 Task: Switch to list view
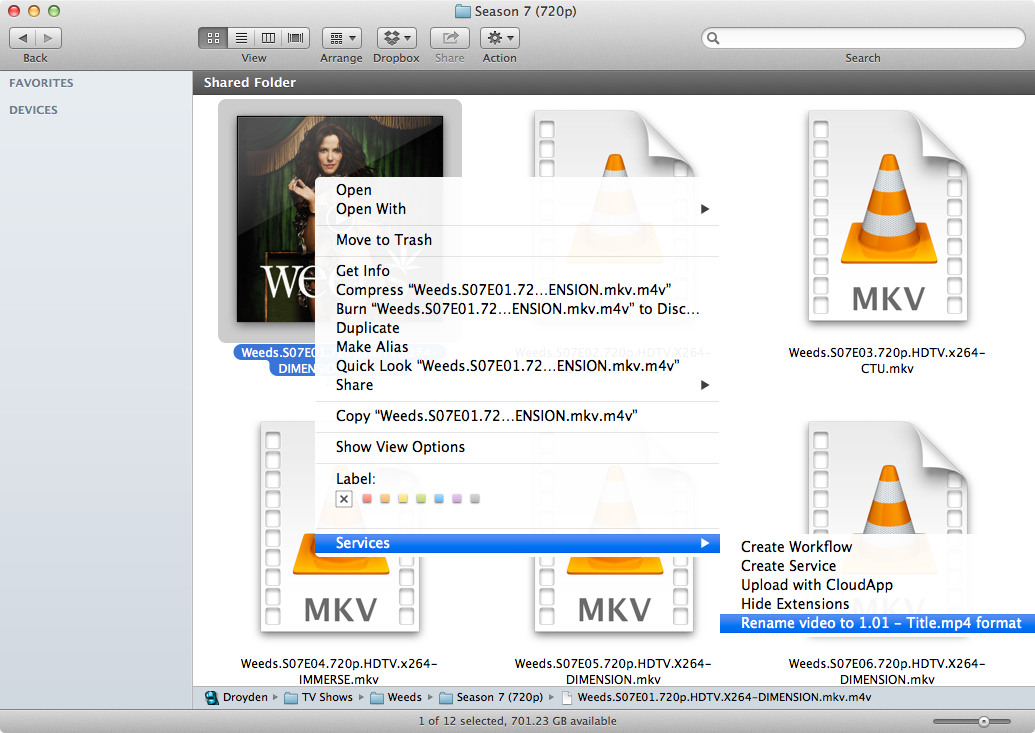click(241, 38)
